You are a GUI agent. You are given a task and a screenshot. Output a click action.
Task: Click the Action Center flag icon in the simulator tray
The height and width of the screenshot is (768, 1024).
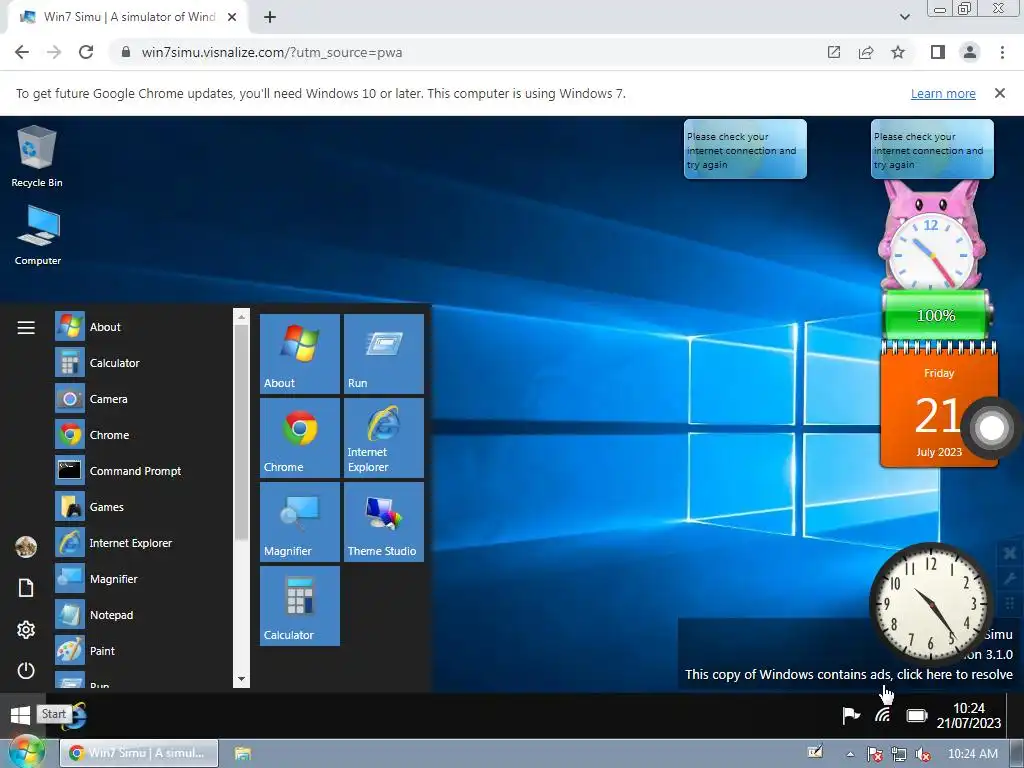coord(850,716)
